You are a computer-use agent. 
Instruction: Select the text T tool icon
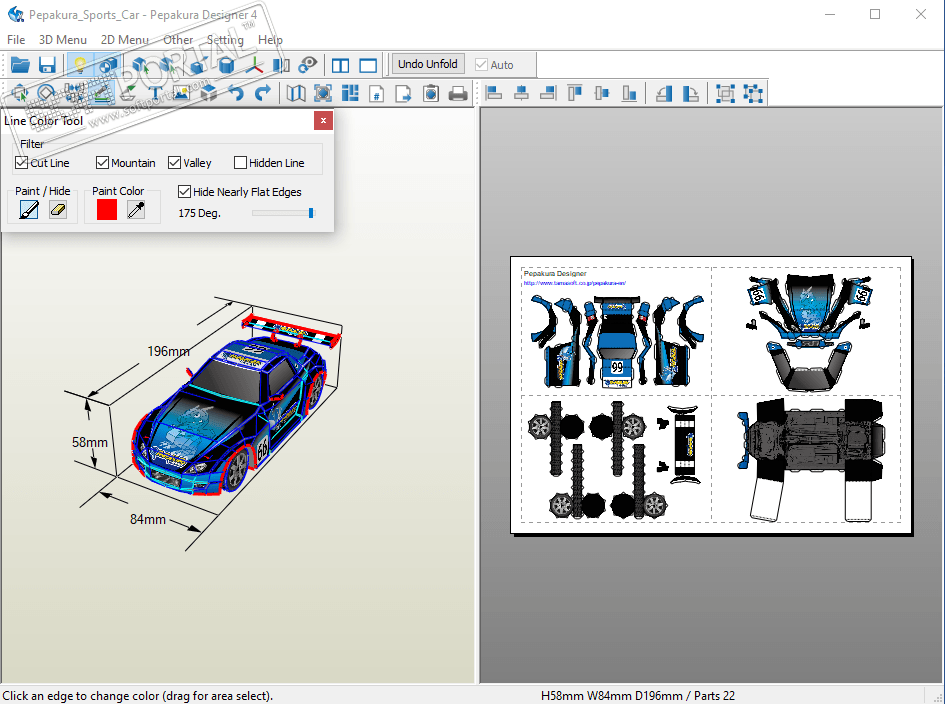click(x=155, y=93)
